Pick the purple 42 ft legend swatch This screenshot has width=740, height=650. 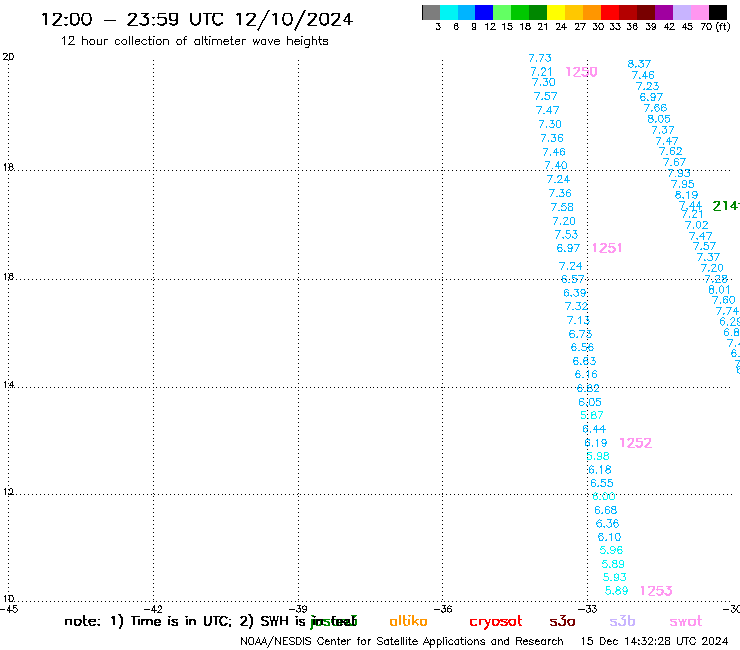click(x=664, y=12)
